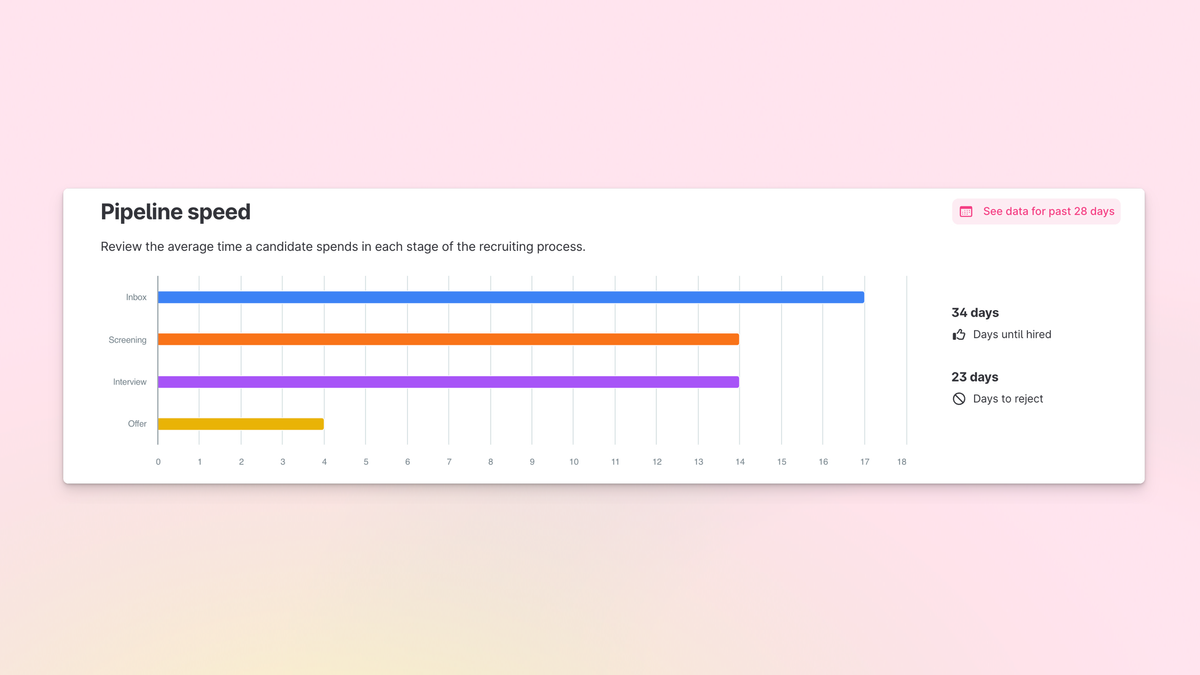Click the 0 tick on the axis

coord(158,462)
